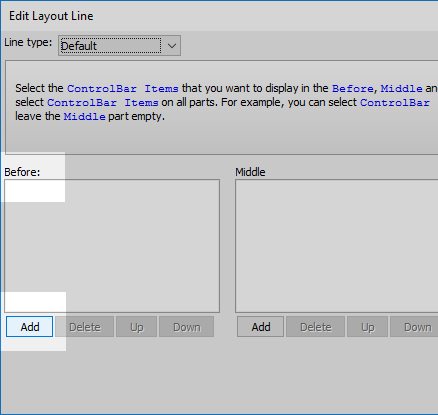Follow the blue Before link in description
The width and height of the screenshot is (438, 415).
(353, 89)
